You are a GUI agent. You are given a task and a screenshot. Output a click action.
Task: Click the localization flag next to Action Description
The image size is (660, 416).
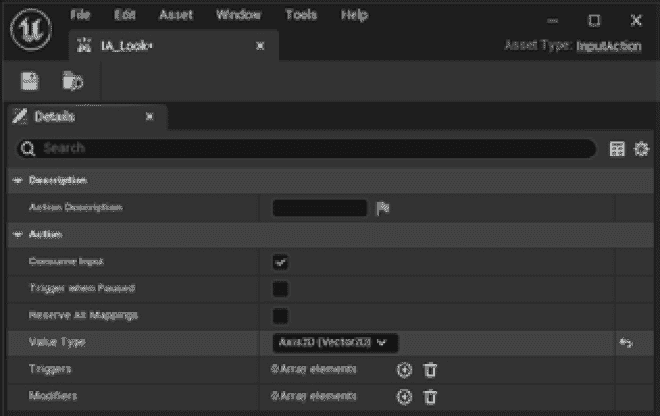(x=383, y=208)
